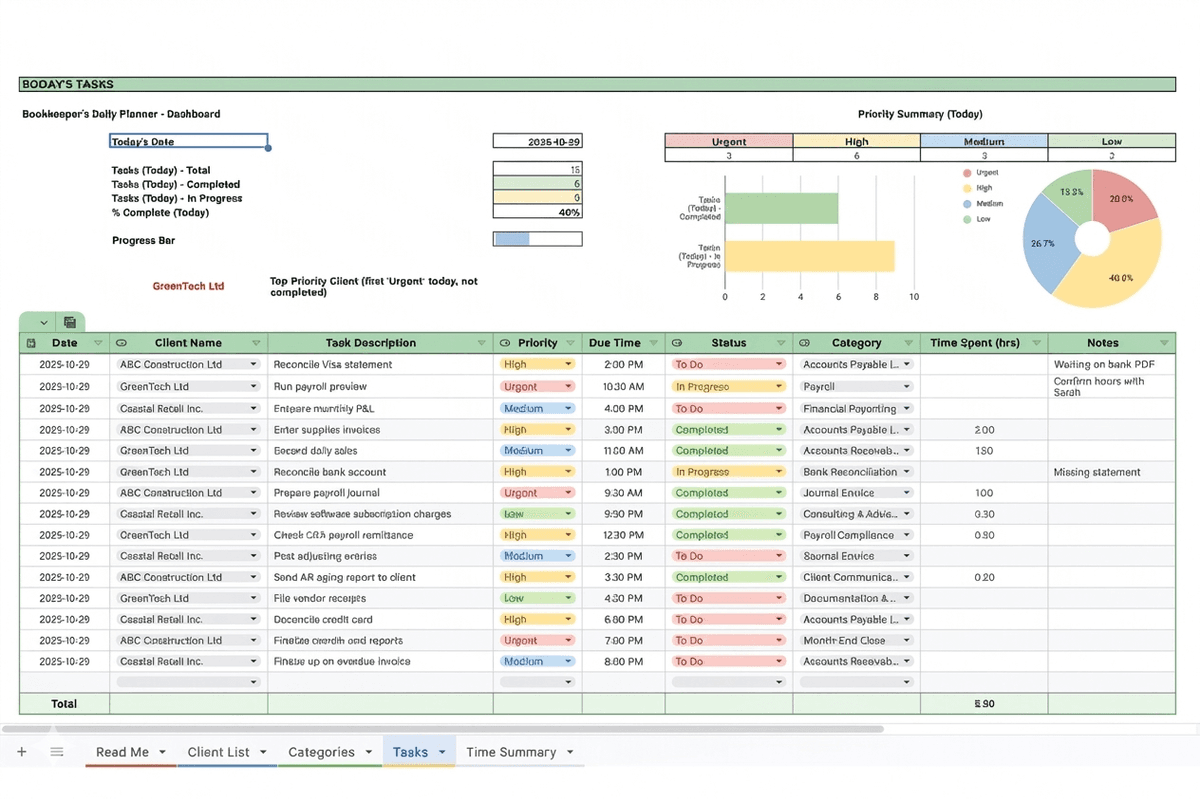Click the Status column type icon

[x=677, y=343]
